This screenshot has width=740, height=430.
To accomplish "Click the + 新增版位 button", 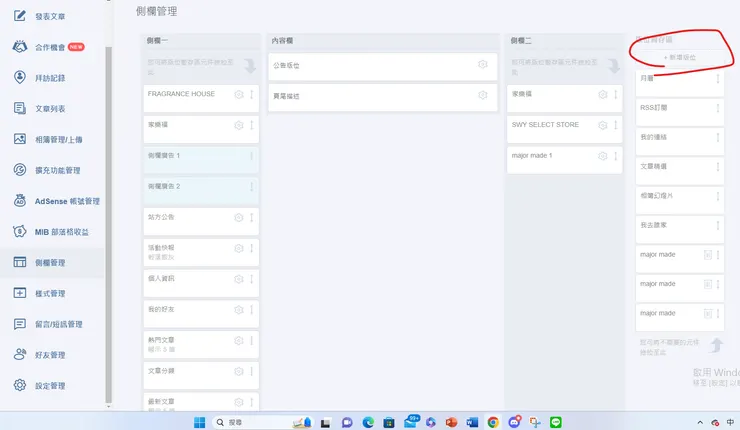I will pos(680,58).
